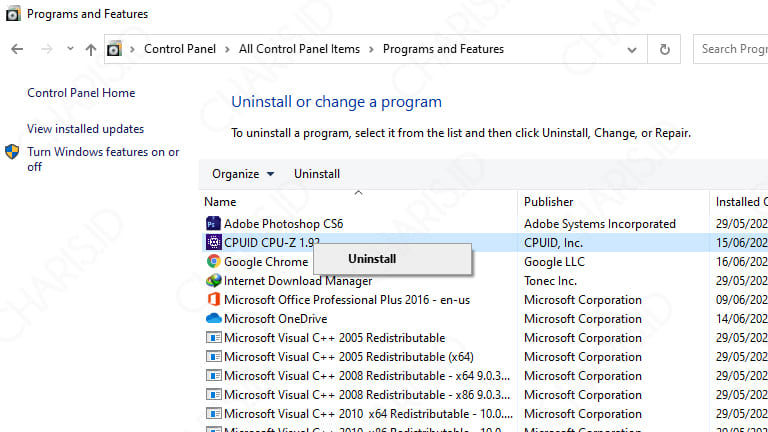Screen dimensions: 768x432
Task: Open recent locations dropdown arrow
Action: 70,49
